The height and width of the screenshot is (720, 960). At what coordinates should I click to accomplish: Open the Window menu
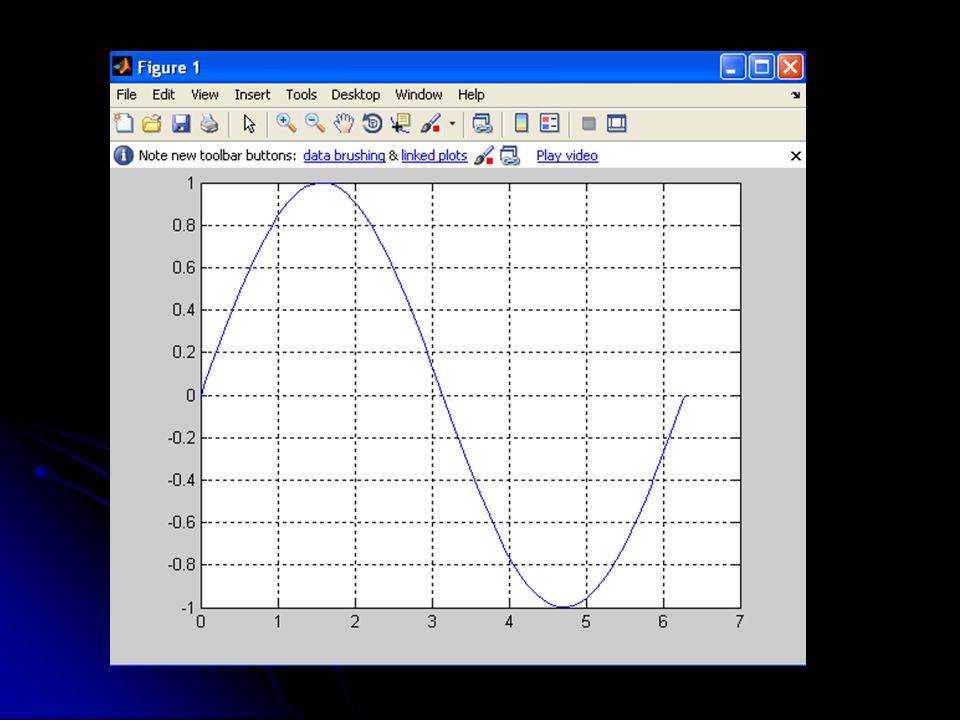click(419, 95)
